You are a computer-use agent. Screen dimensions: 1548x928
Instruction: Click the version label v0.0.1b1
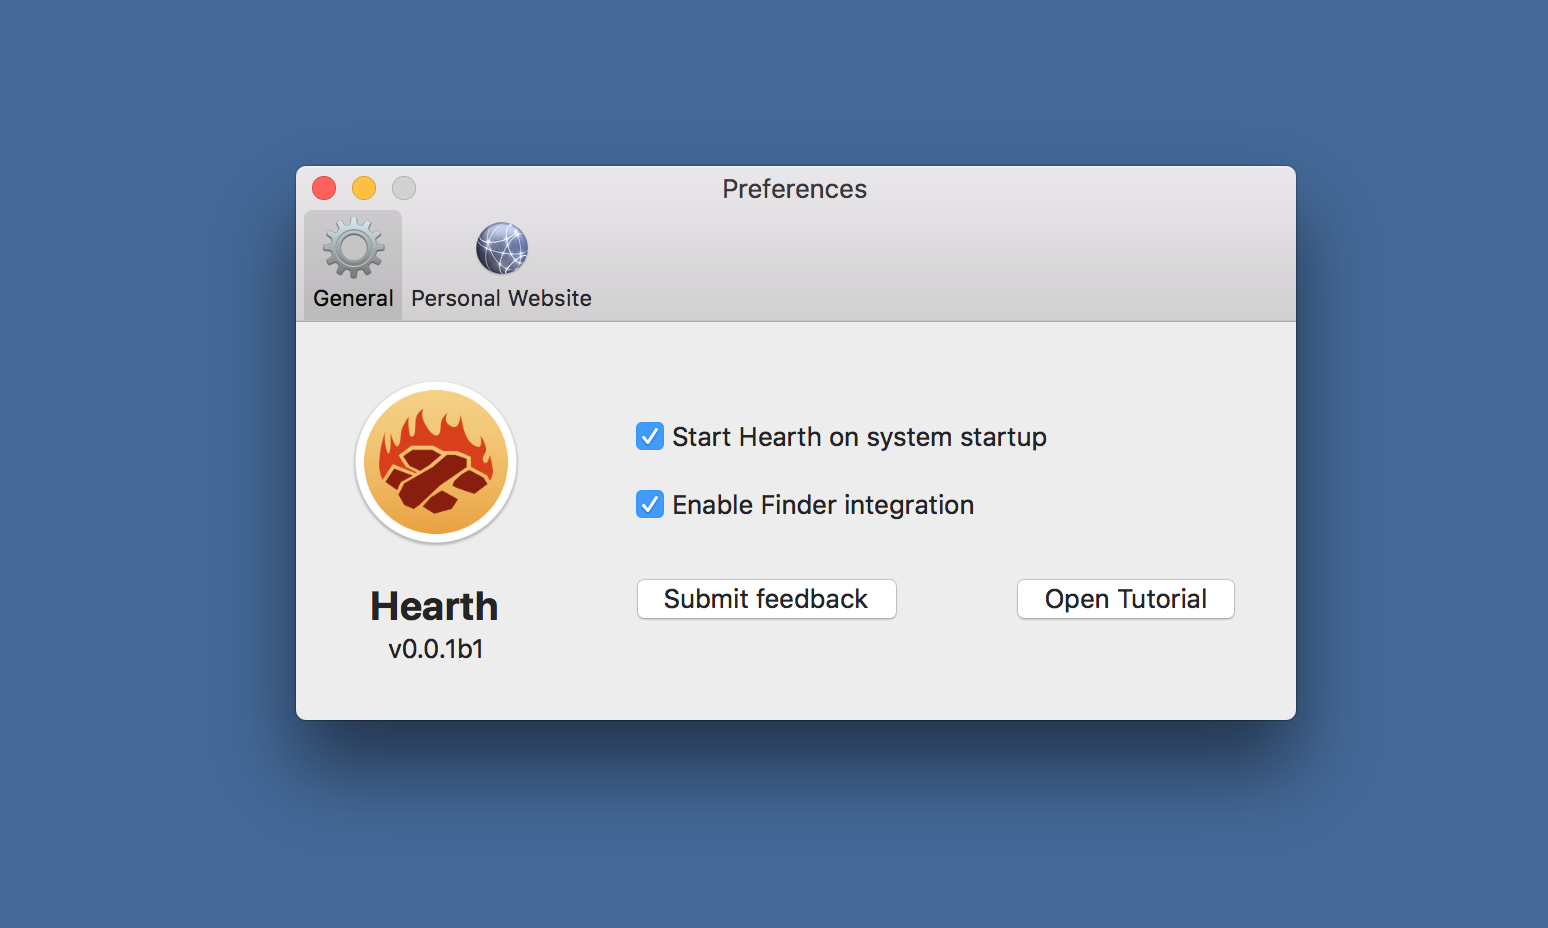coord(436,649)
